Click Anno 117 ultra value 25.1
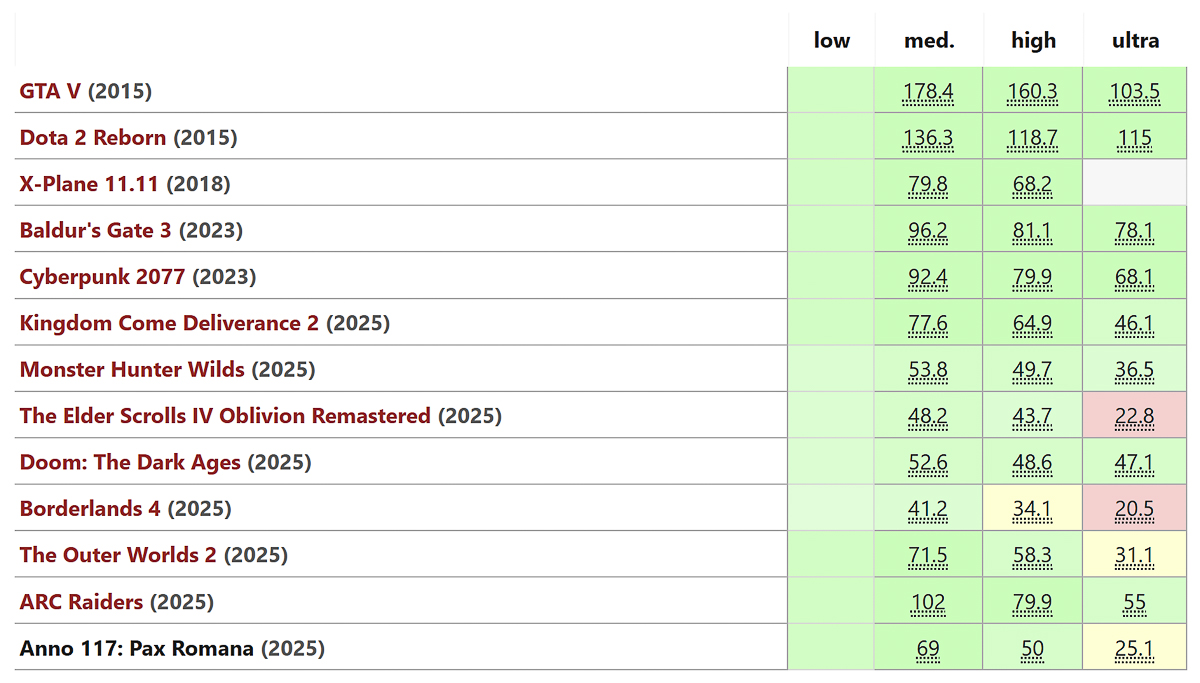1200x683 pixels. tap(1135, 650)
